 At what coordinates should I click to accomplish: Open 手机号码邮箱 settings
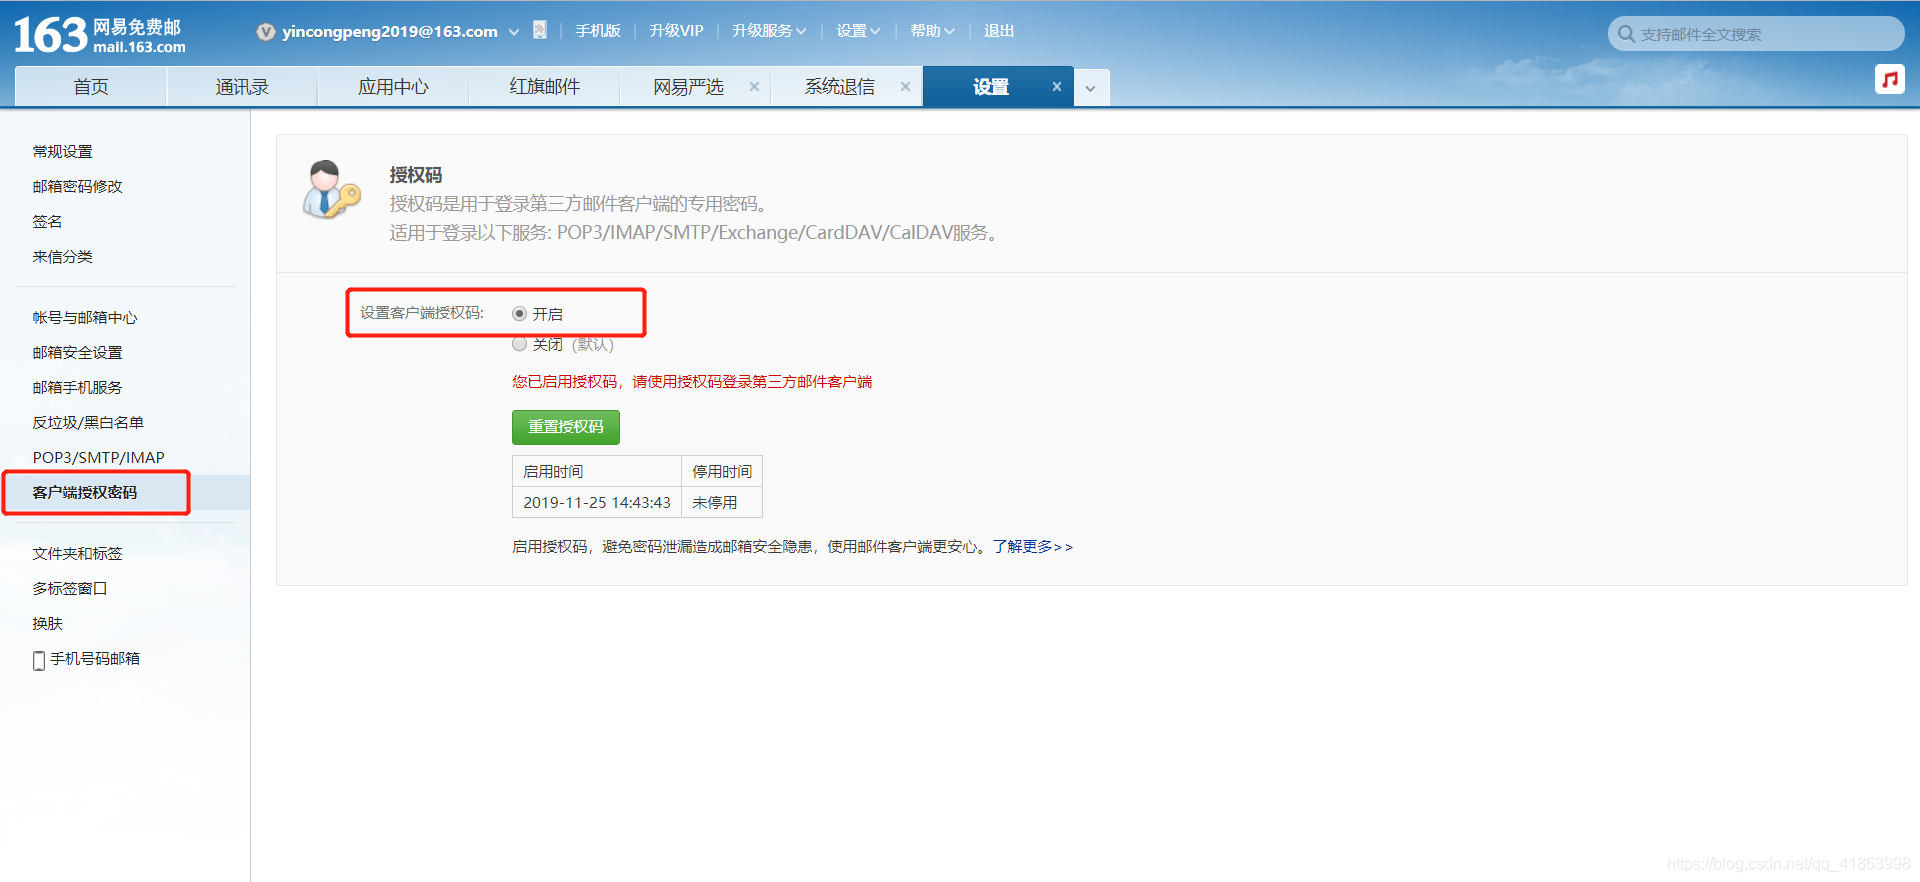(95, 659)
